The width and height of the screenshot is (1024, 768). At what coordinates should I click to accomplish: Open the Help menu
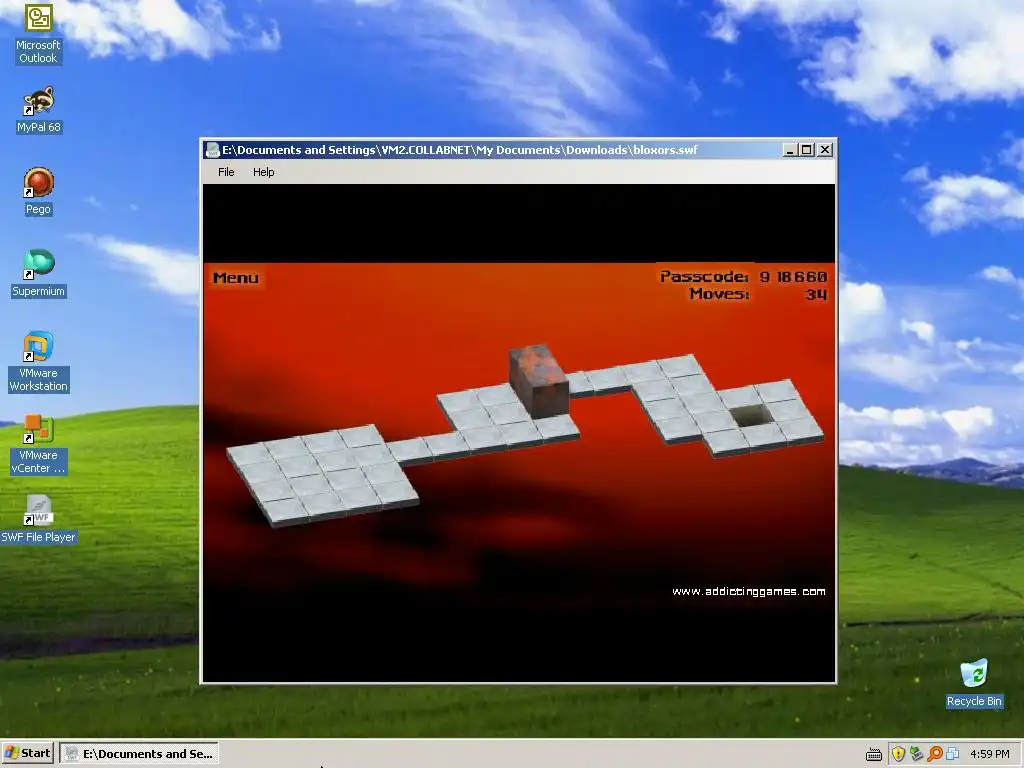(x=264, y=172)
